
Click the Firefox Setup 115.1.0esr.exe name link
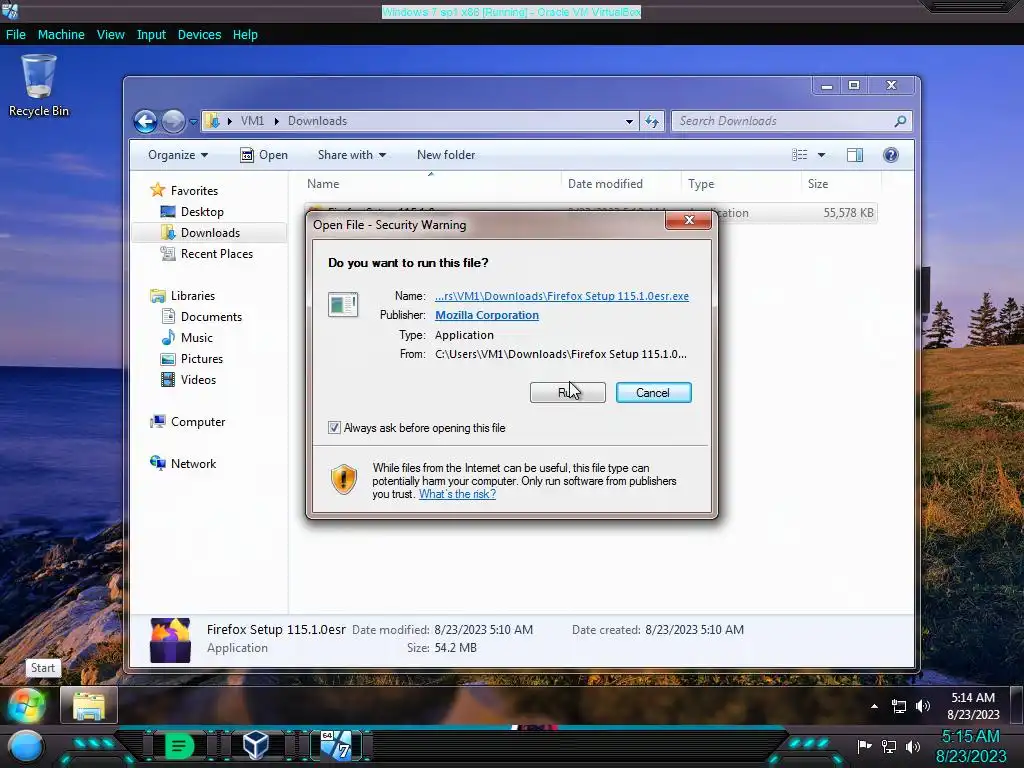562,296
